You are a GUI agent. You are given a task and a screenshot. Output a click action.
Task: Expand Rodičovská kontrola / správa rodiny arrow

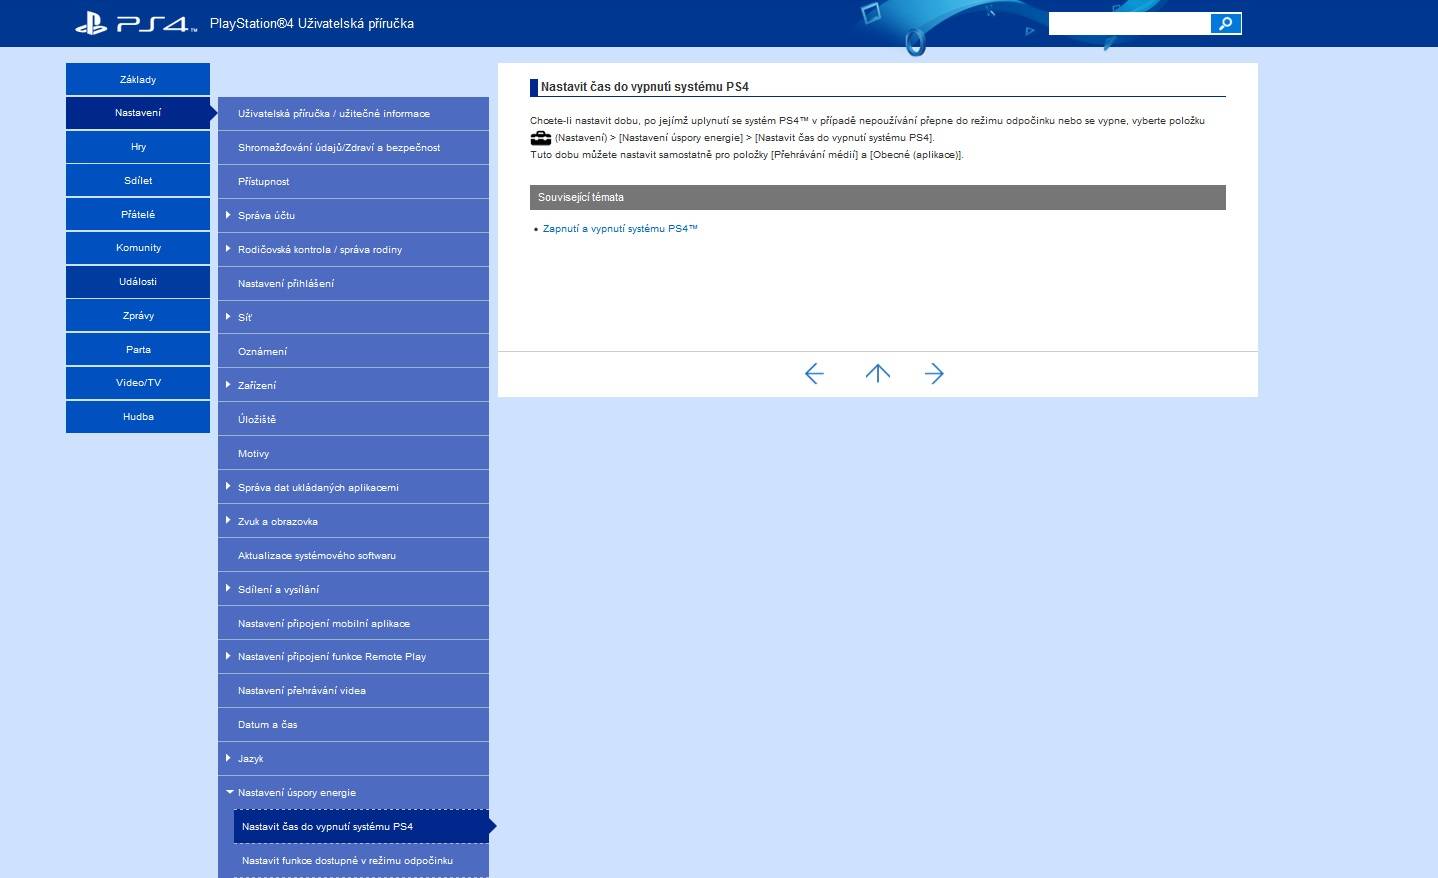[228, 249]
